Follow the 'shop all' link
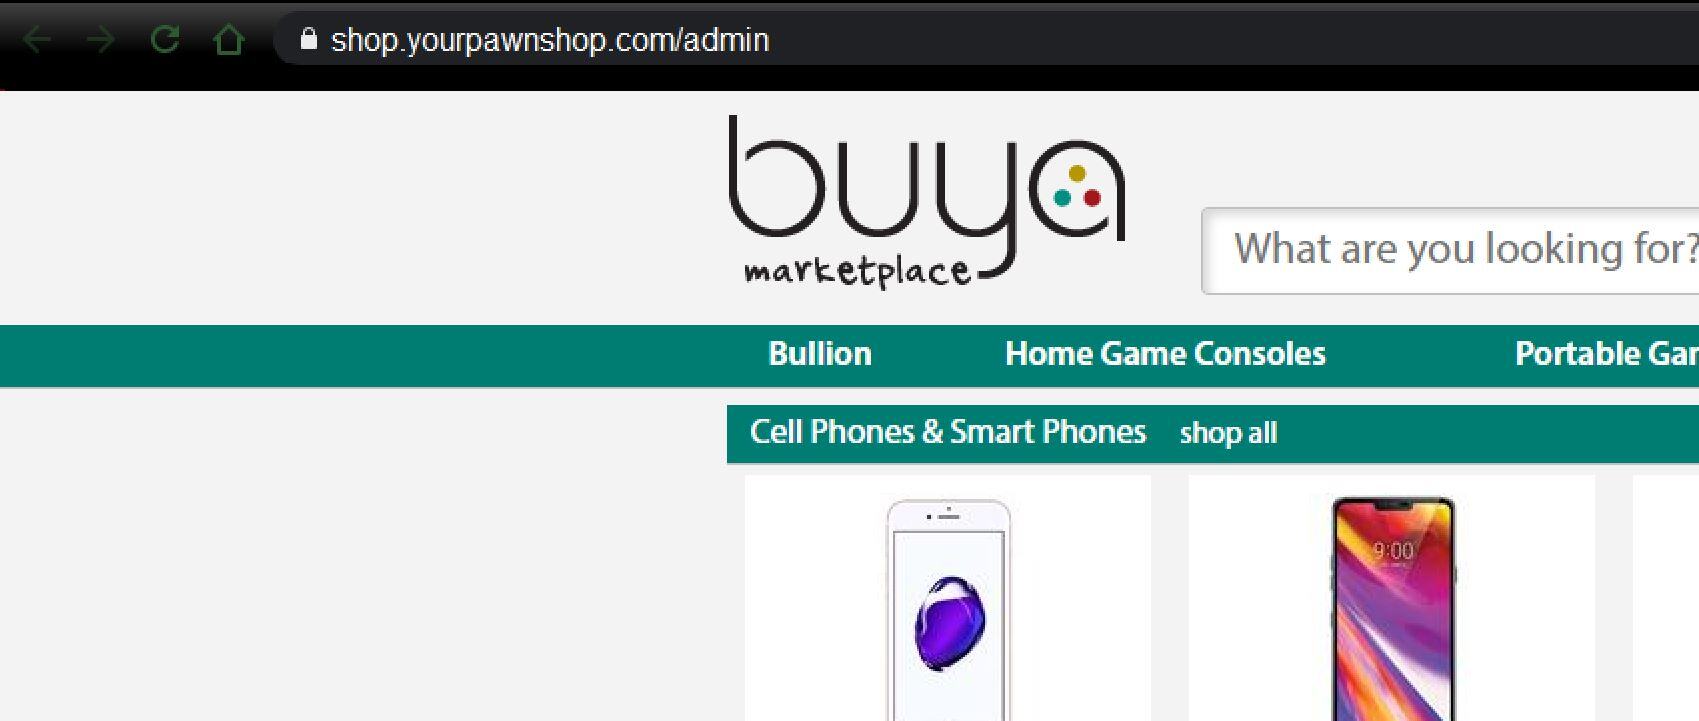The image size is (1699, 721). [x=1228, y=433]
